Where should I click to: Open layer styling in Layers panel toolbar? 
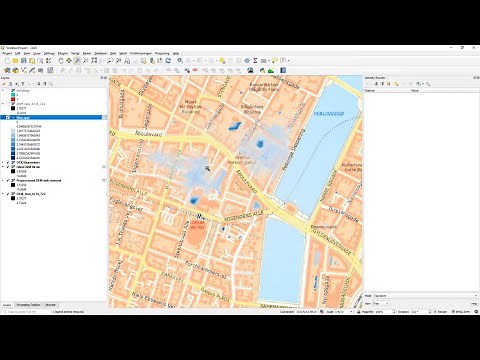4,84
